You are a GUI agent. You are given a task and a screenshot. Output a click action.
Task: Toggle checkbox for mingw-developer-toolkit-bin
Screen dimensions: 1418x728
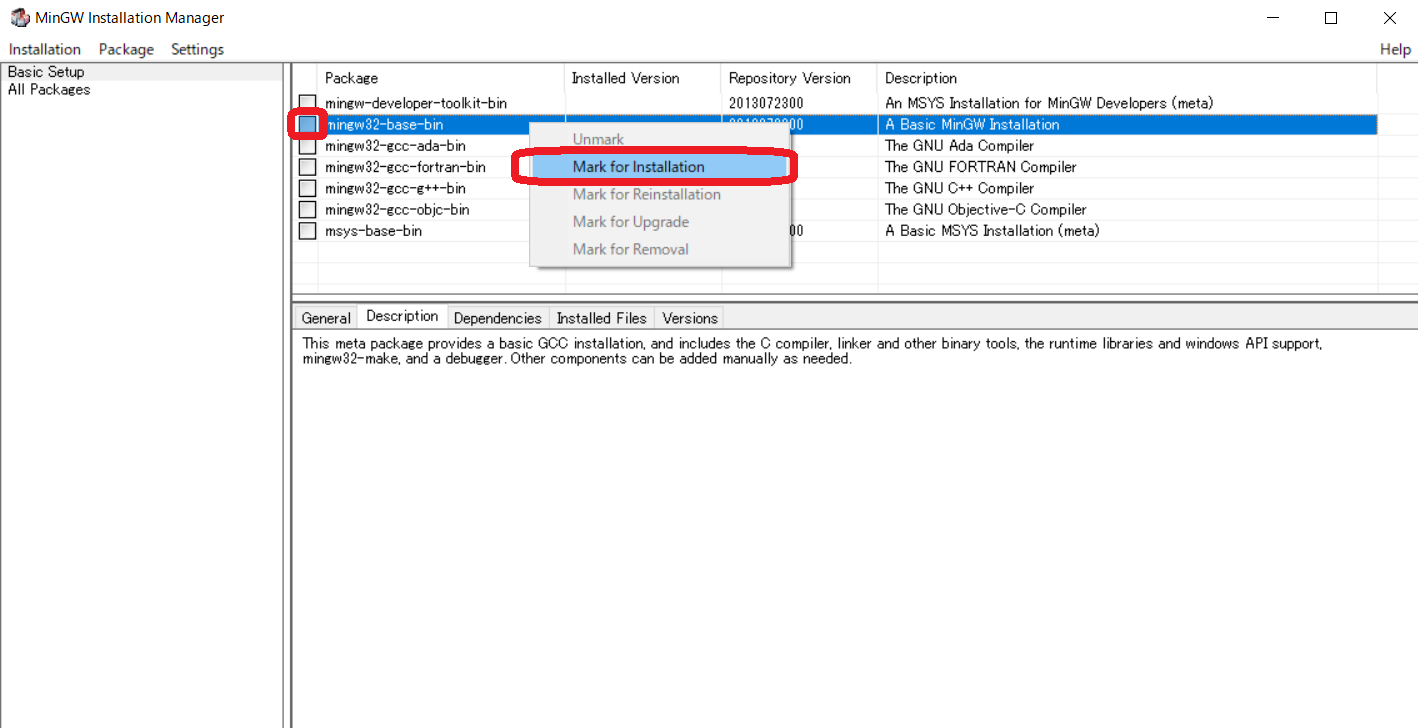click(x=308, y=103)
